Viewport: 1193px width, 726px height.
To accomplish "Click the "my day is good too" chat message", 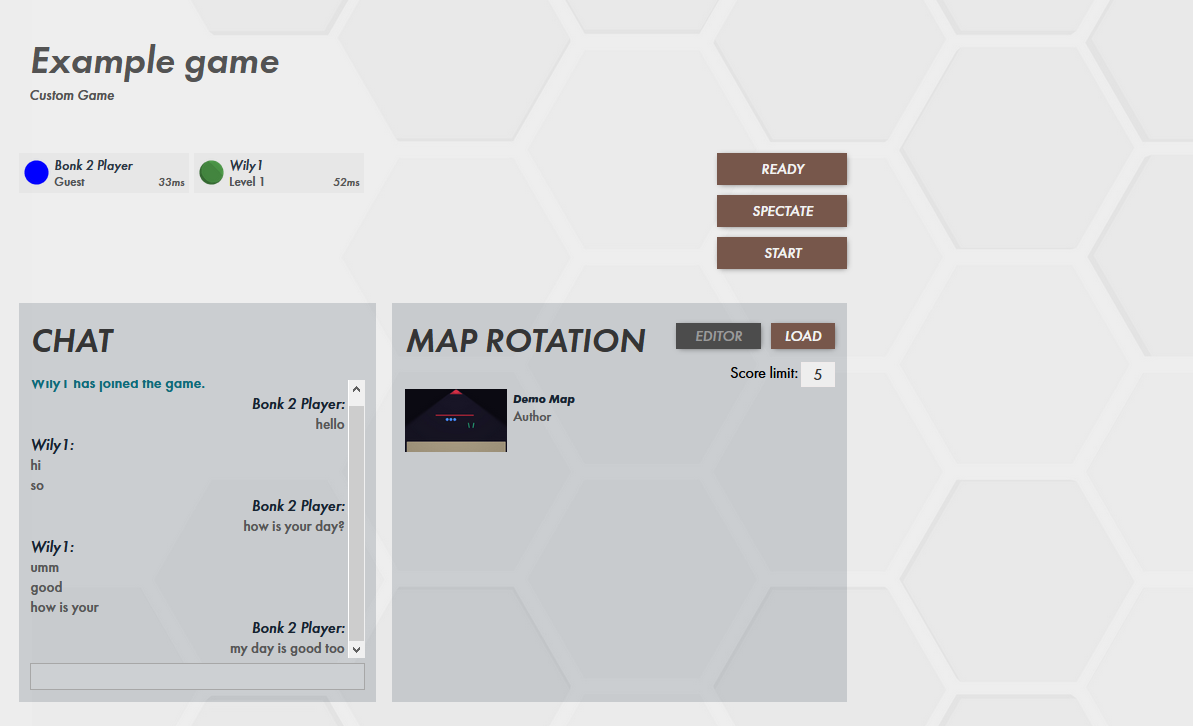I will click(x=287, y=648).
